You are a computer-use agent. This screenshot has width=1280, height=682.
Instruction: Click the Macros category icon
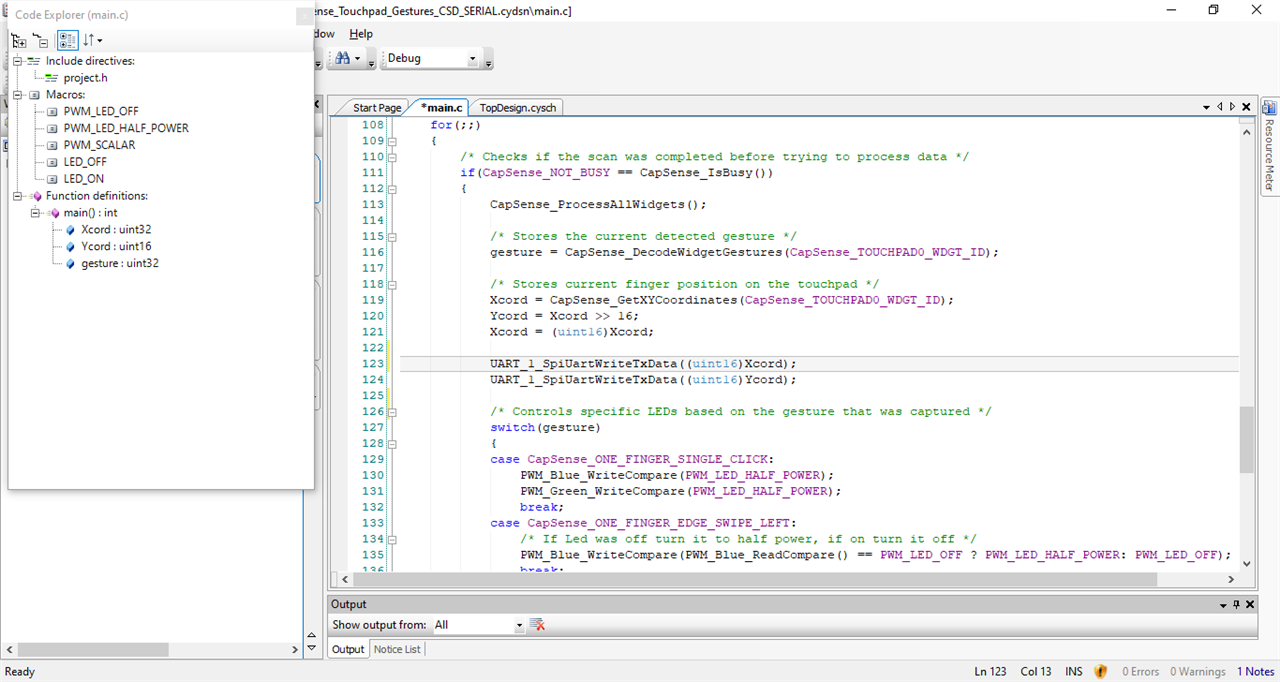point(34,95)
